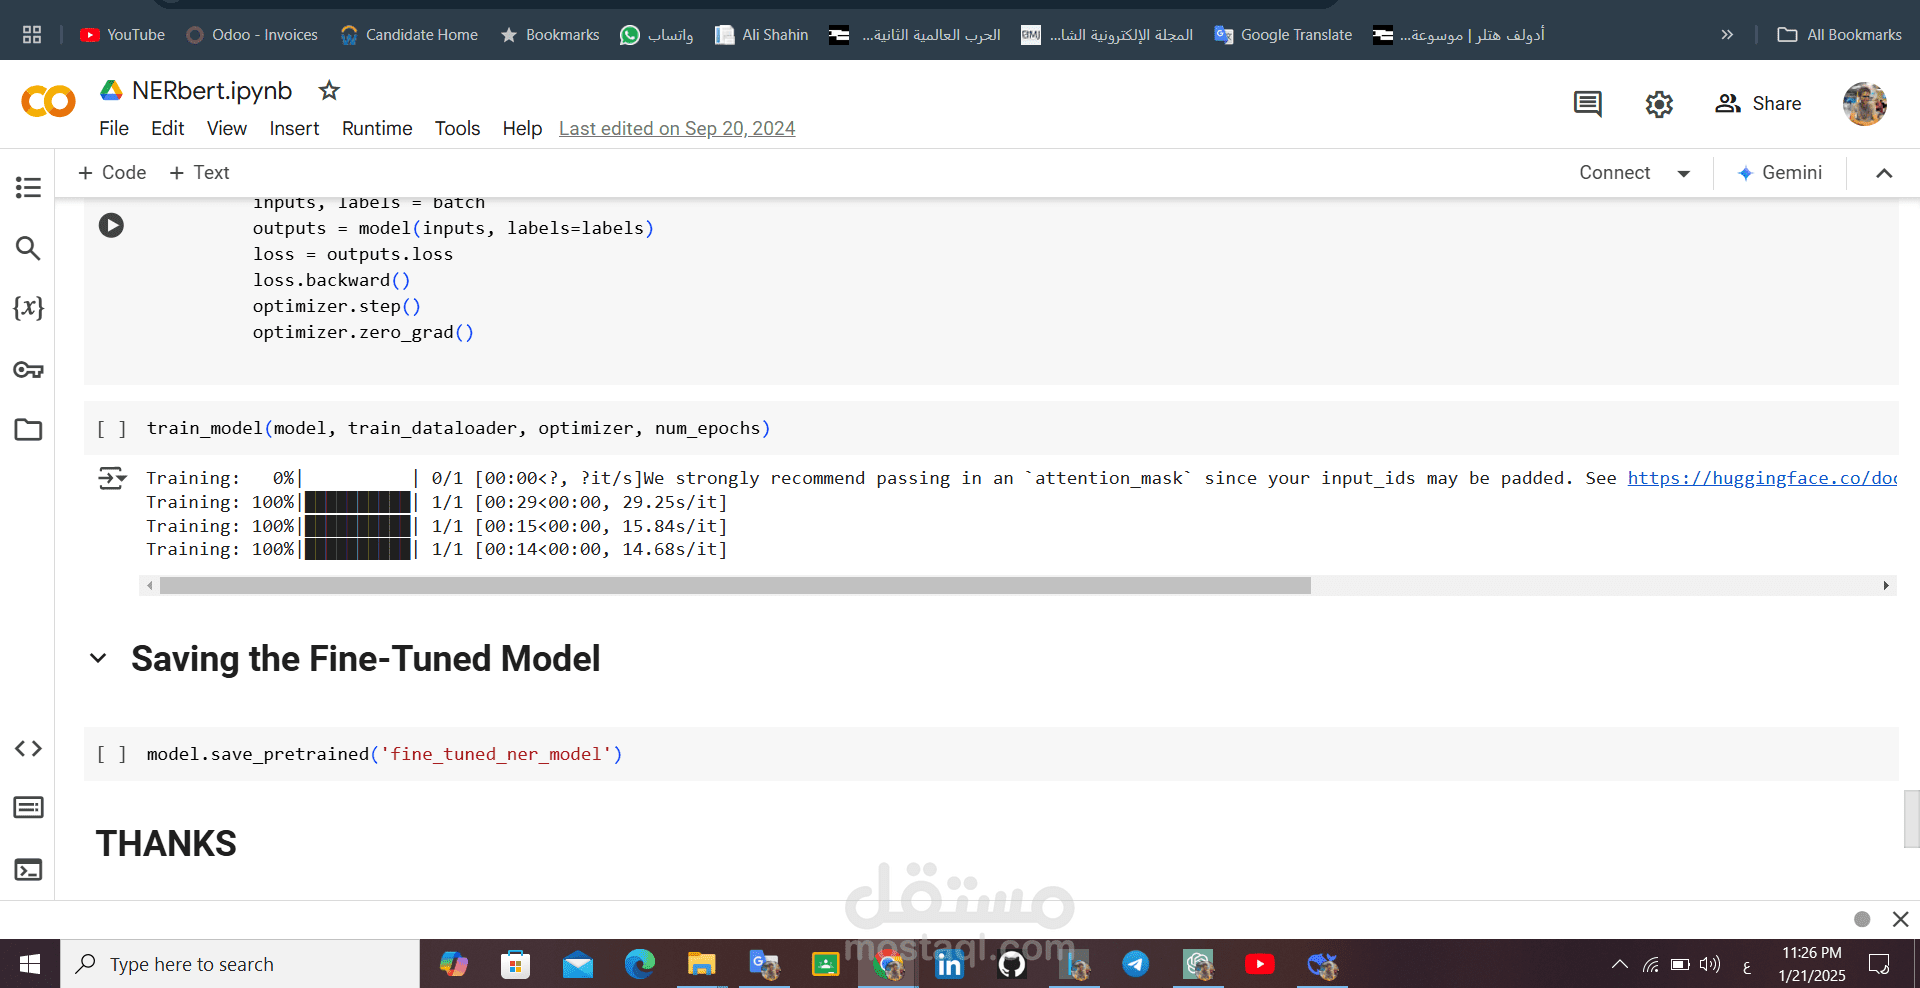Viewport: 1920px width, 988px height.
Task: Open the Tools menu
Action: [457, 129]
